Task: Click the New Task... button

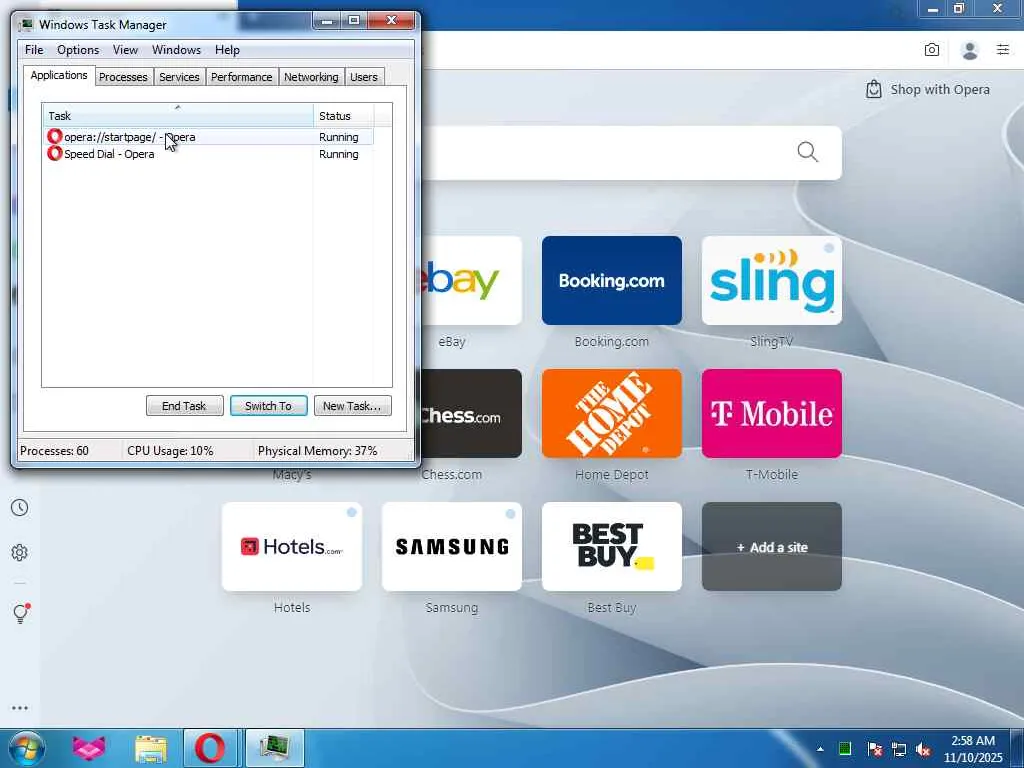Action: coord(352,406)
